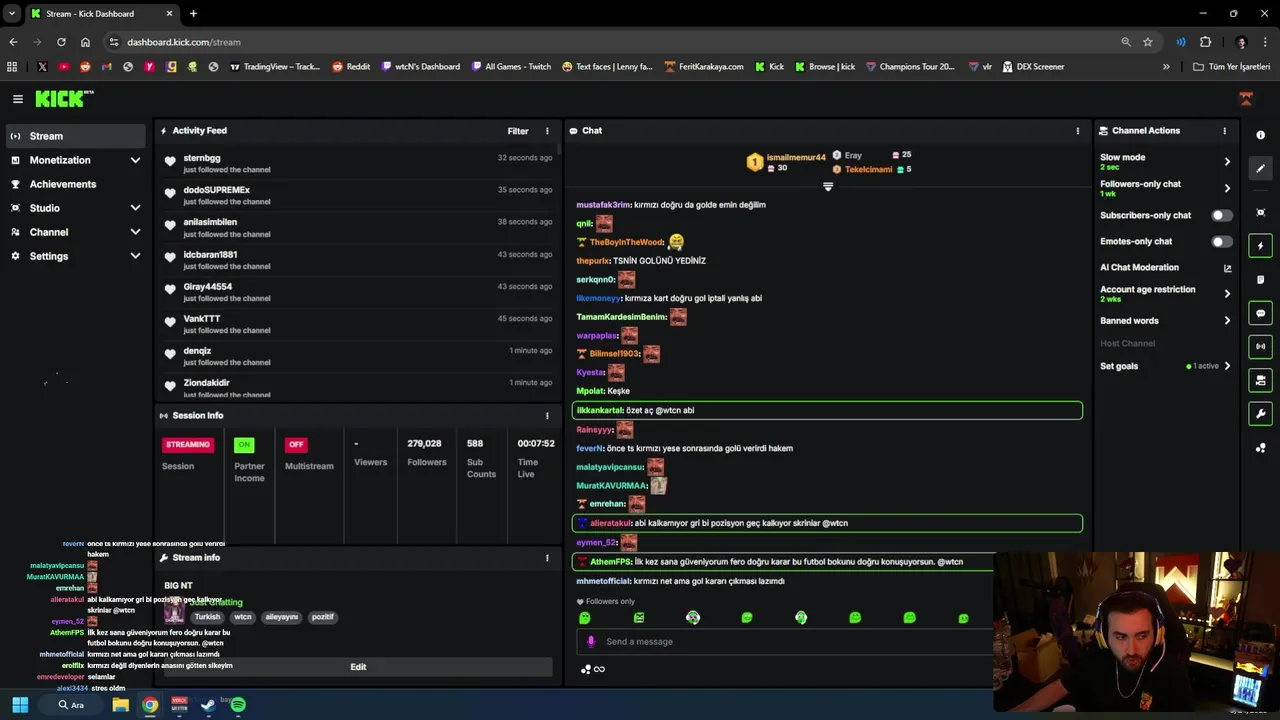Click the wrench icon in right toolbar
The width and height of the screenshot is (1280, 720).
[1260, 414]
